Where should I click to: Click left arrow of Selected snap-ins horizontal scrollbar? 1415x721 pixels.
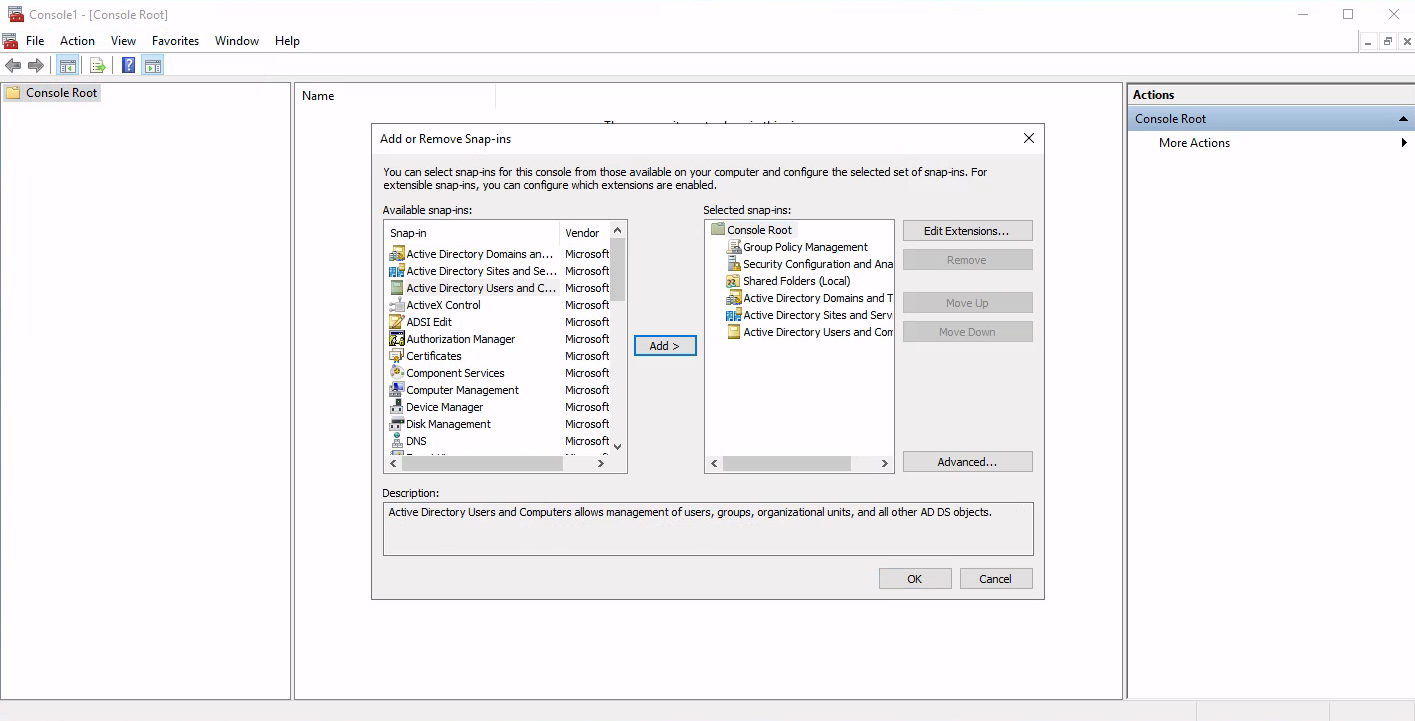click(x=714, y=464)
